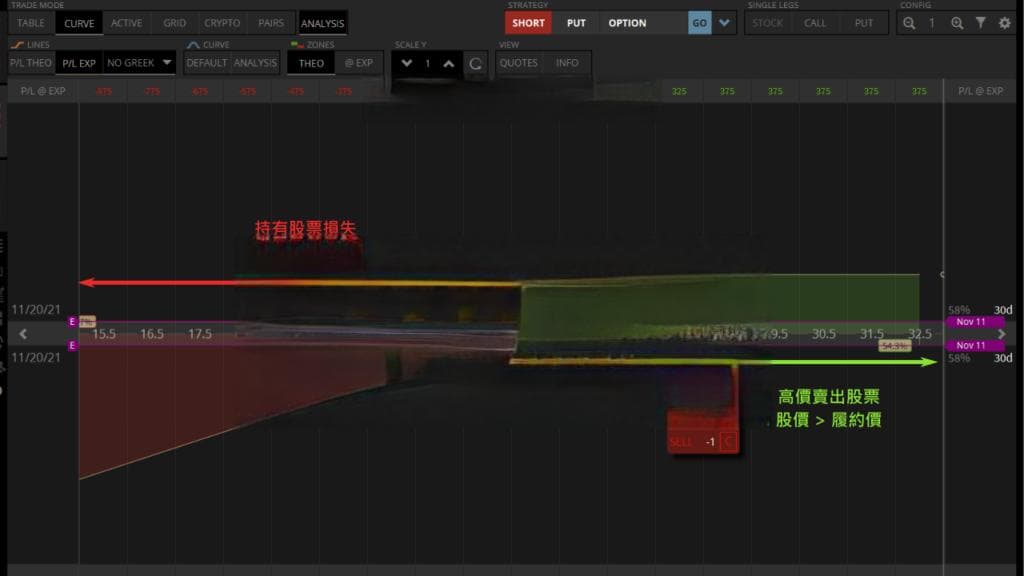Toggle the ANALYSIS mode button
1024x576 pixels.
[x=323, y=23]
